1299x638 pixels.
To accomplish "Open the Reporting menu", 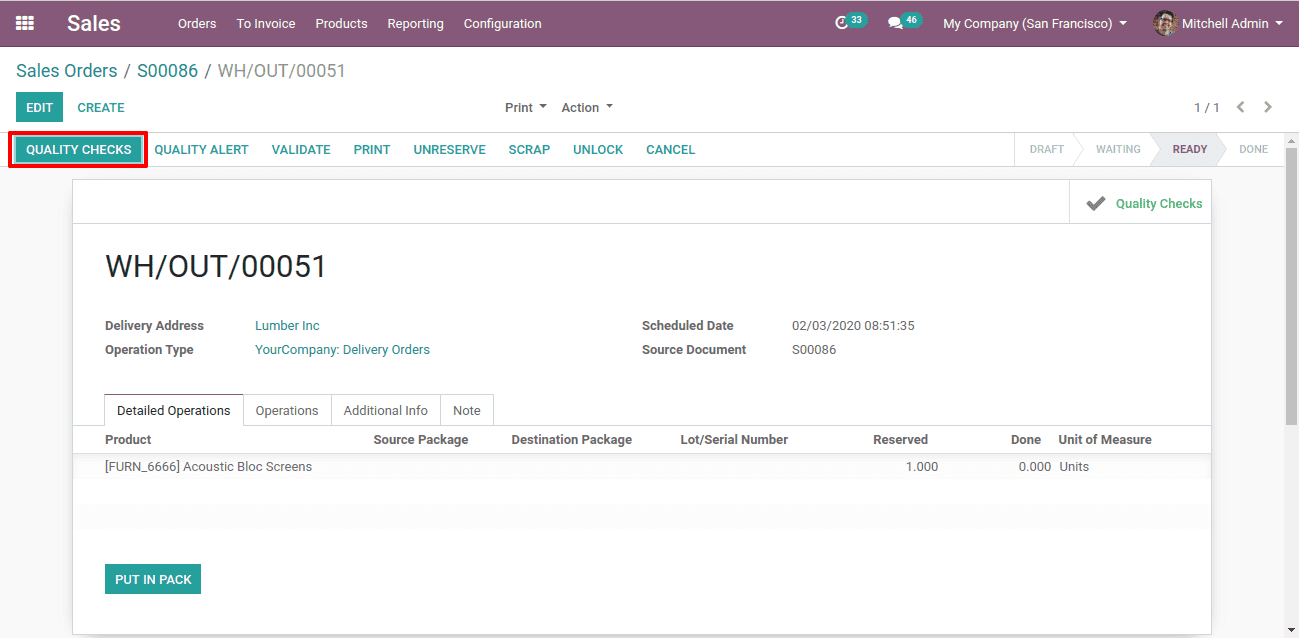I will click(x=415, y=23).
